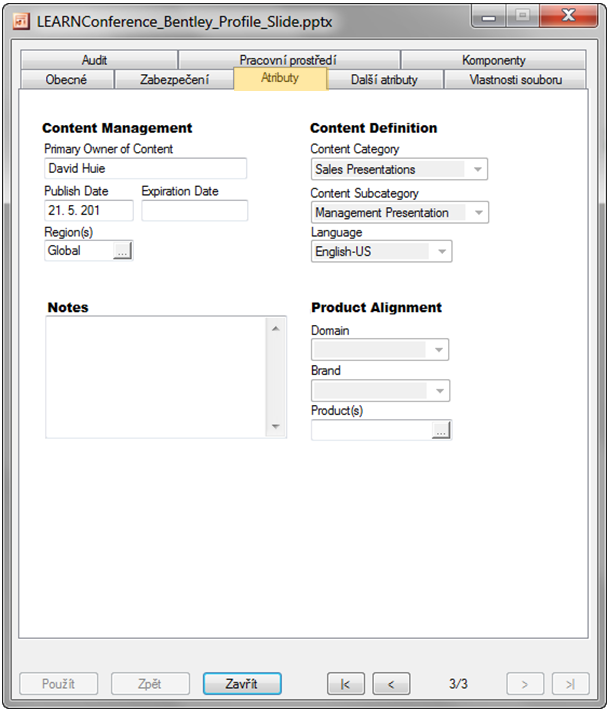Go to previous record navigation button
Screen dimensions: 607x709
click(x=391, y=684)
